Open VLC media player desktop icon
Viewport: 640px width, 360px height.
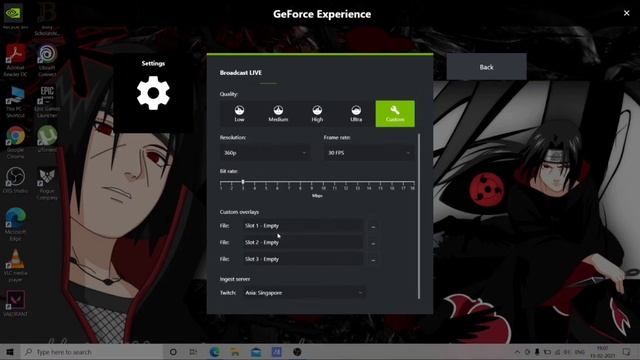(16, 265)
